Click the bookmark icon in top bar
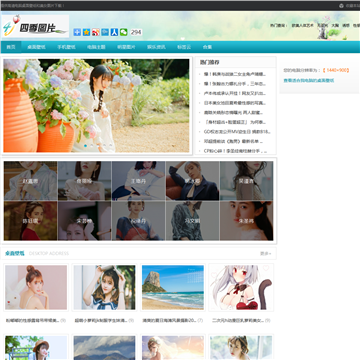The image size is (360, 360). click(x=341, y=6)
